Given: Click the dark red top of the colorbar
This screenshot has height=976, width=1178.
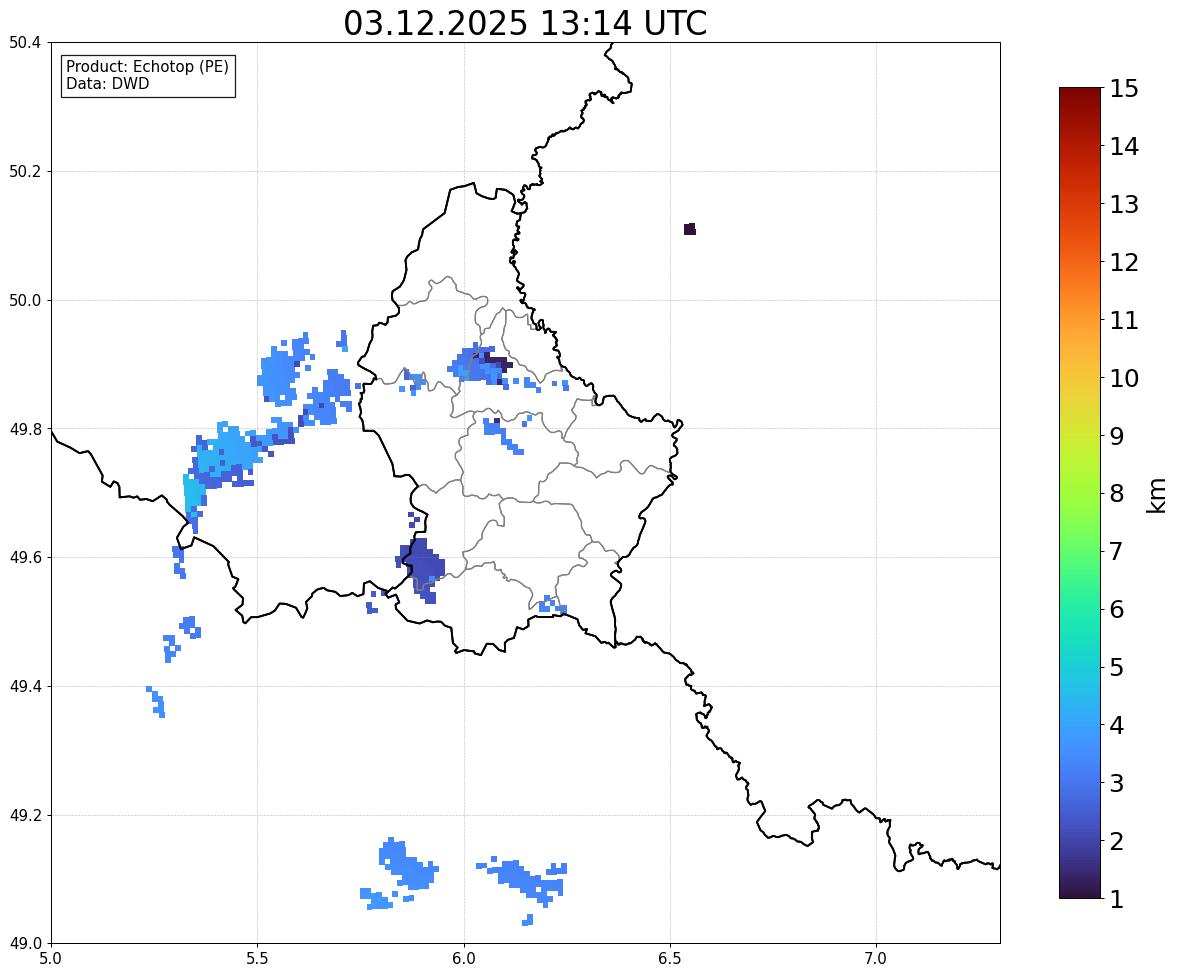Looking at the screenshot, I should pos(1080,94).
